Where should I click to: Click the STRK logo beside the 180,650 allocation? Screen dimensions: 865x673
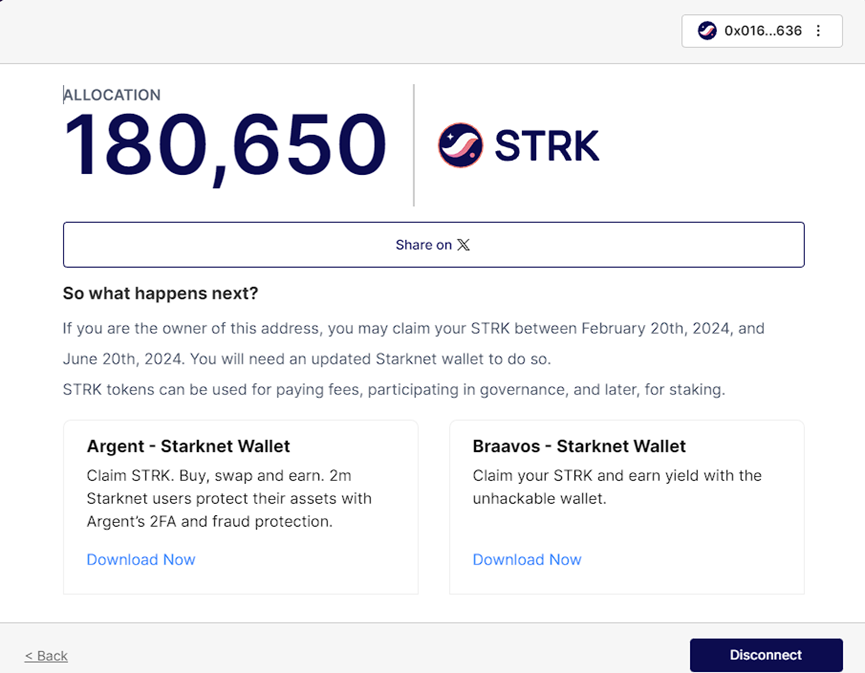coord(459,145)
